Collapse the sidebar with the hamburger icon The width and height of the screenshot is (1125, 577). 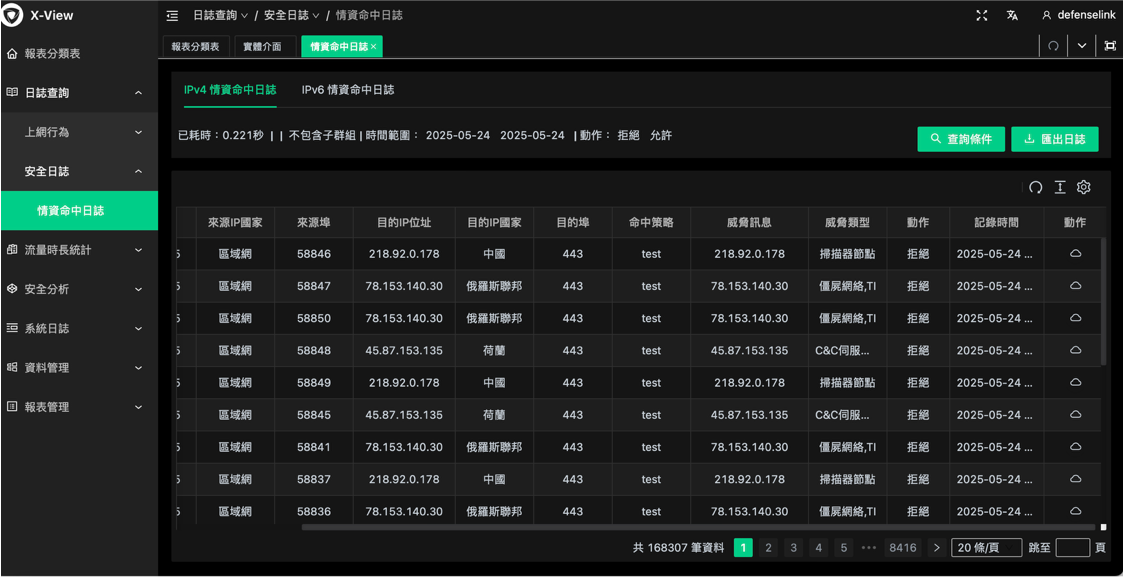coord(172,16)
